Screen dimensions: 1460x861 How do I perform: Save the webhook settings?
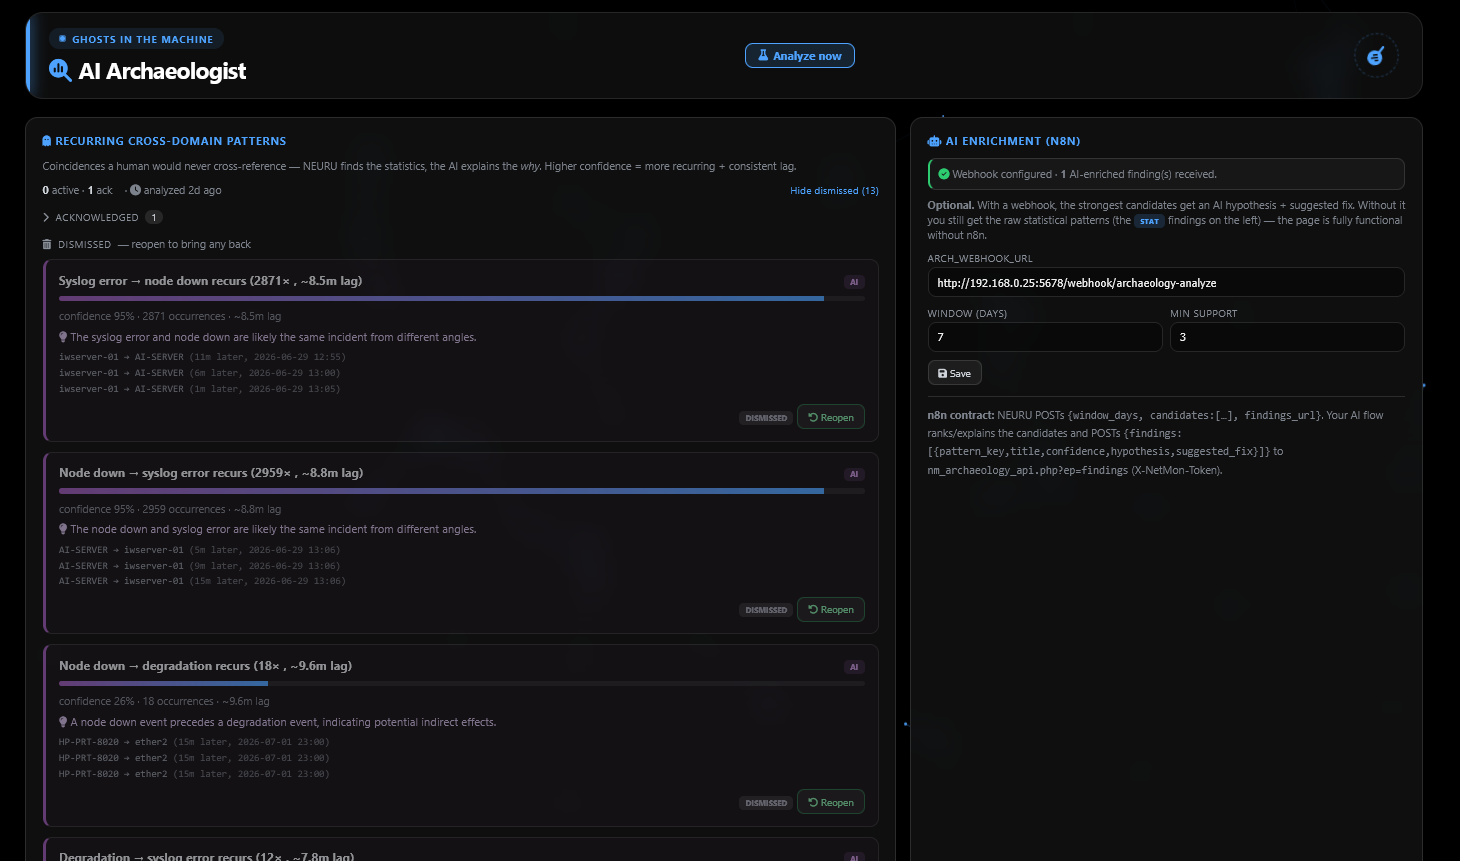click(955, 373)
